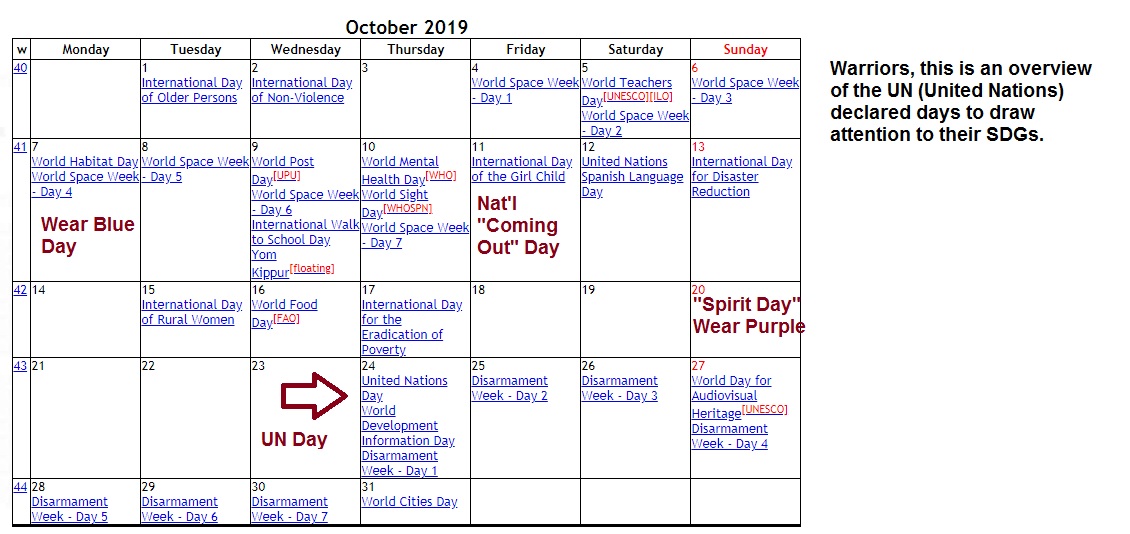
Task: Open International Day of Rural Women link
Action: 192,312
